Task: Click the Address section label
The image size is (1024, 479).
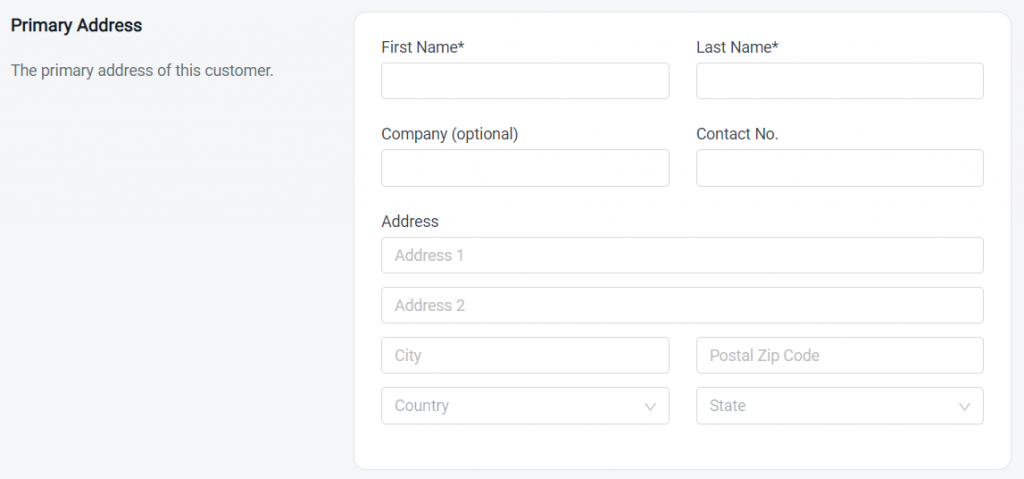Action: (410, 222)
